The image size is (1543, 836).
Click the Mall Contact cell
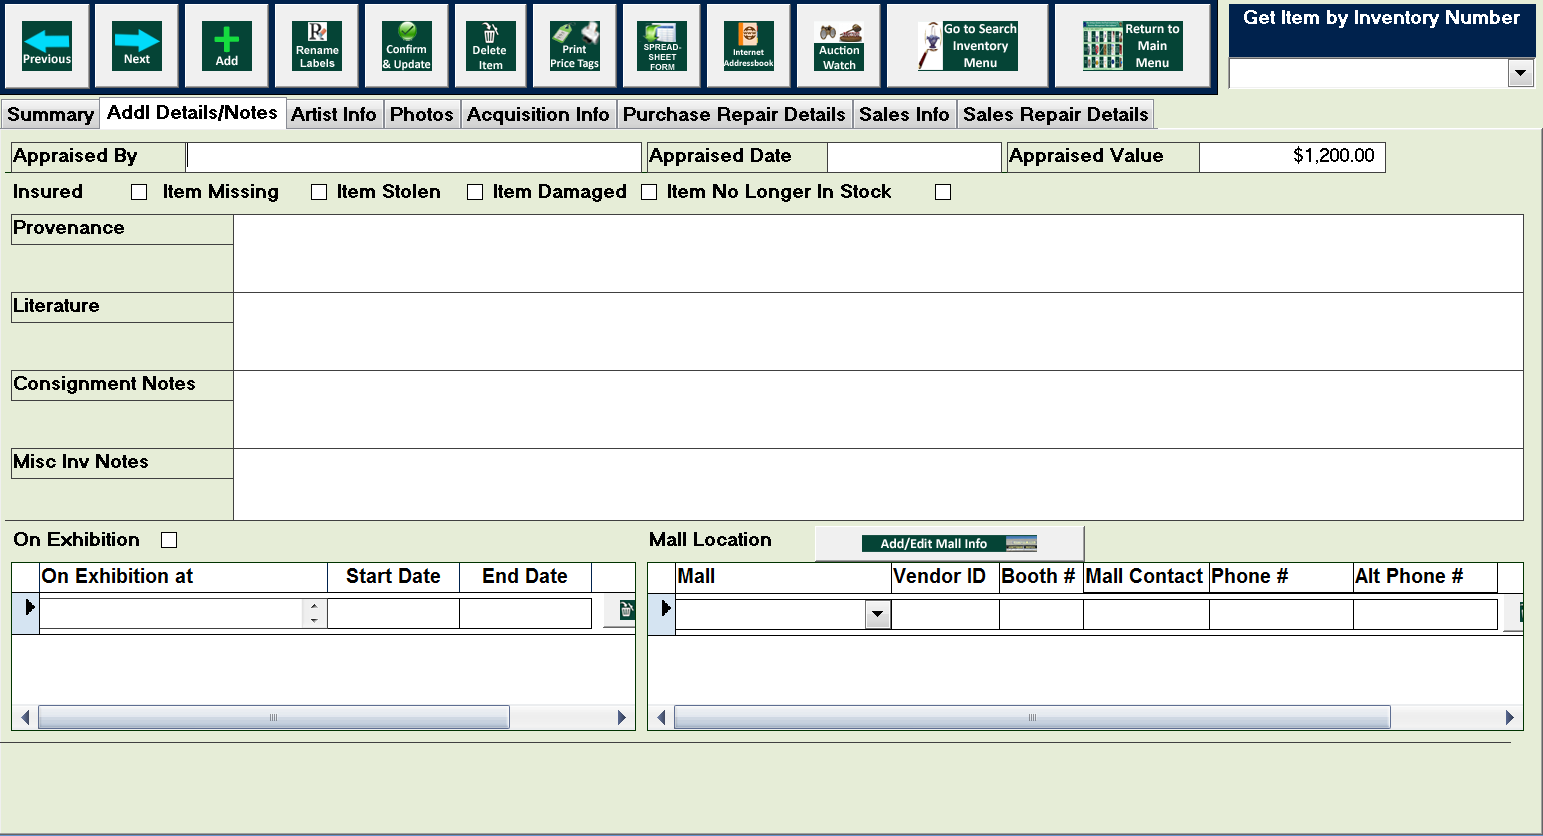tap(1146, 614)
